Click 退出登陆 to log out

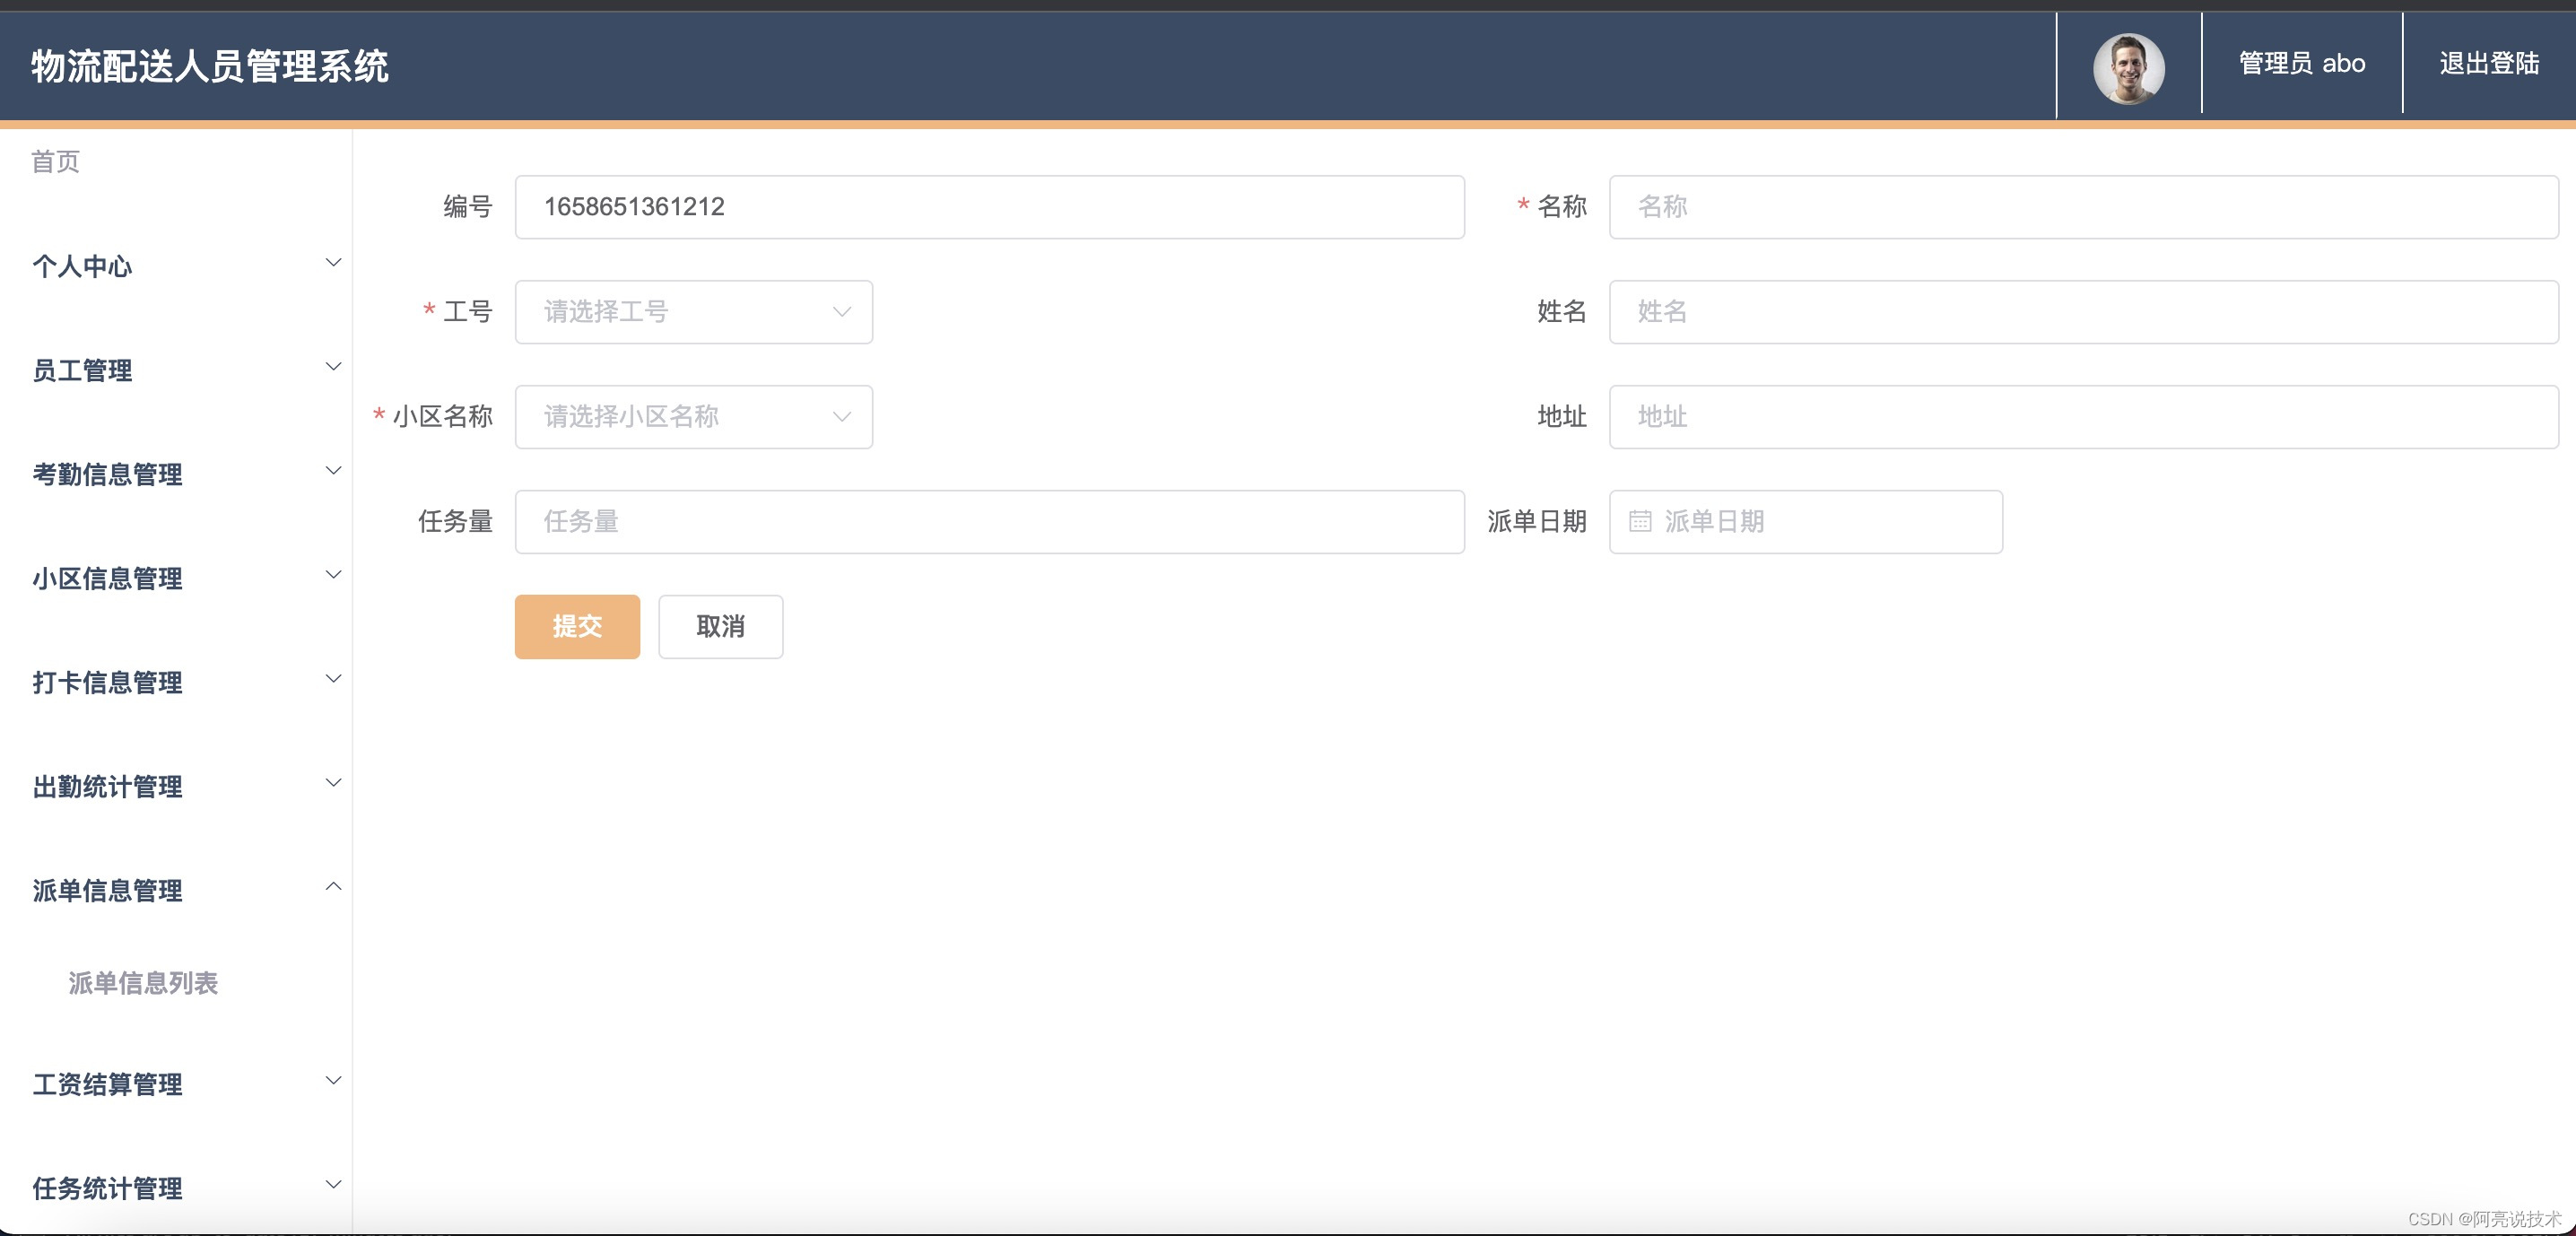click(x=2489, y=64)
